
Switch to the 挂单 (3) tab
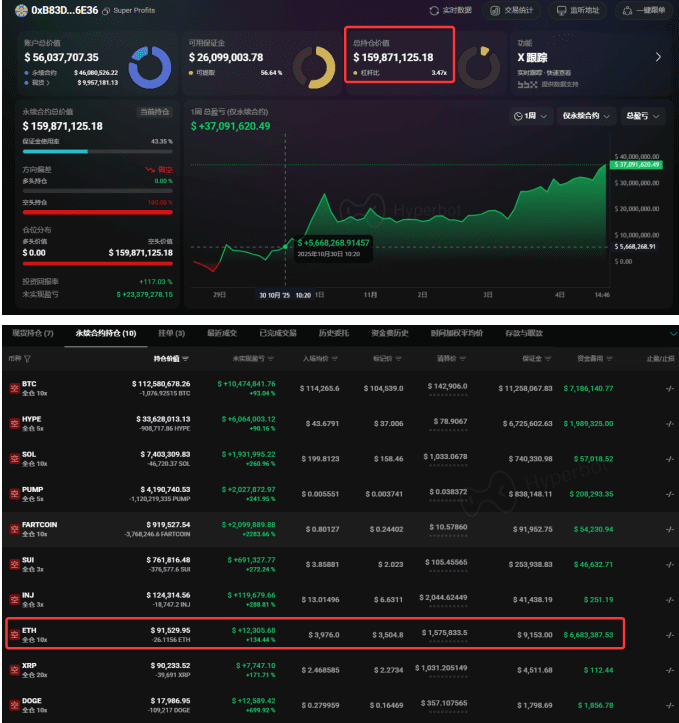pos(171,332)
